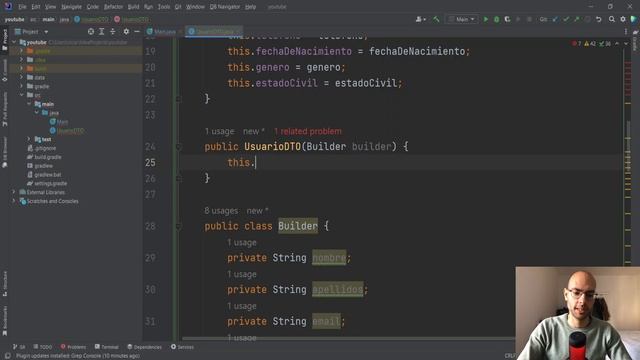The height and width of the screenshot is (360, 640).
Task: Open Project panel options with the gear icon
Action: [126, 31]
